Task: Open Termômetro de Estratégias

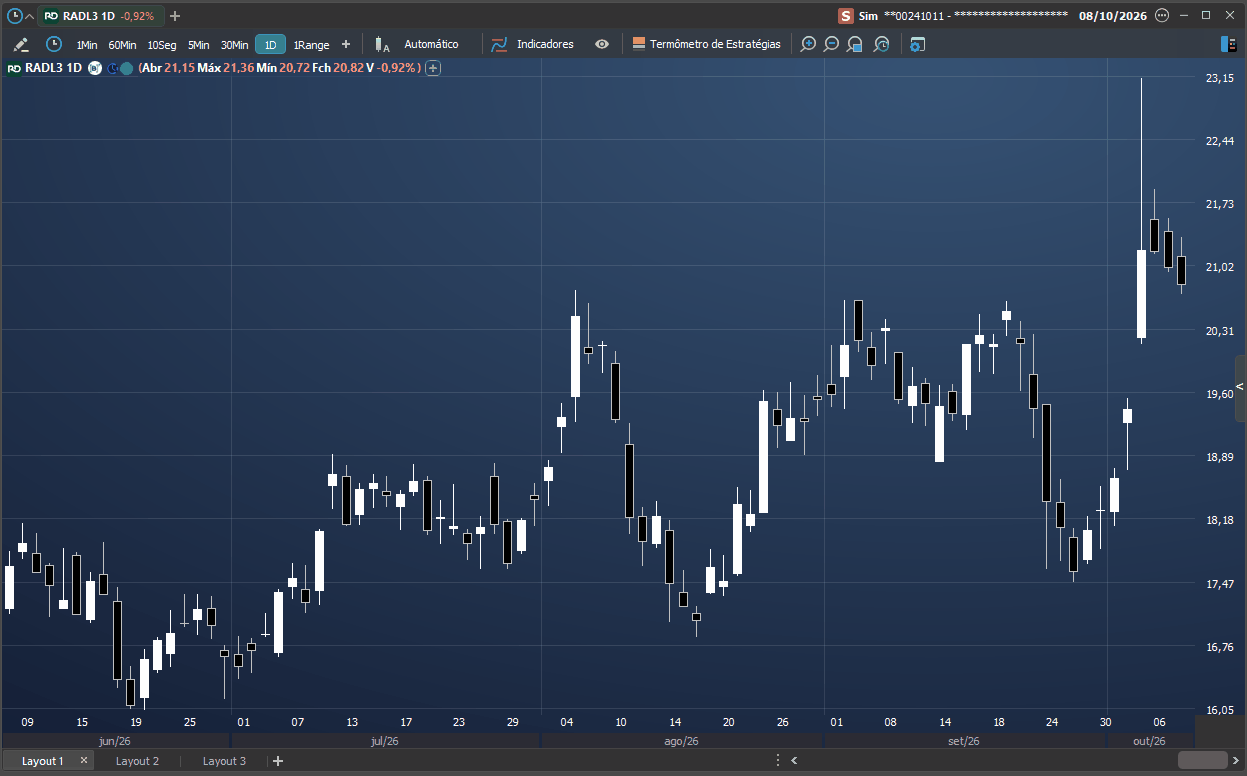Action: [x=706, y=44]
